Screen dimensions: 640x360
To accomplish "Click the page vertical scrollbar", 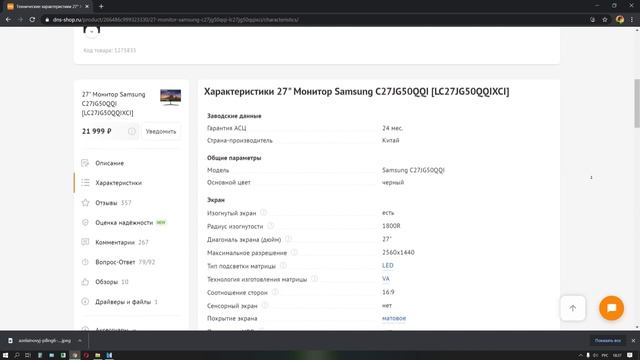I will click(x=637, y=104).
